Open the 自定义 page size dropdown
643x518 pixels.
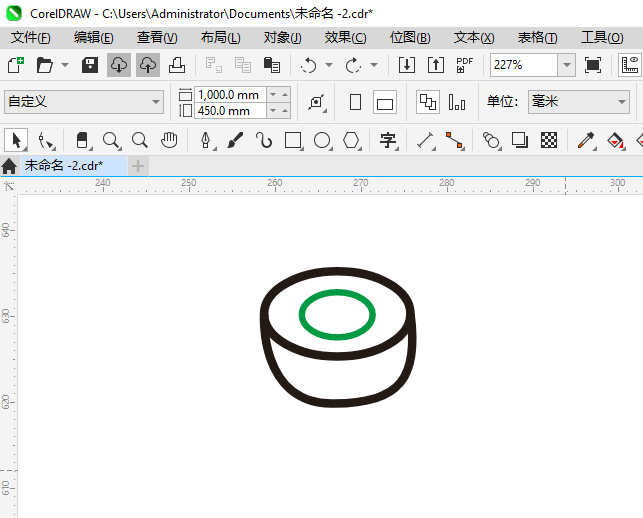[84, 102]
